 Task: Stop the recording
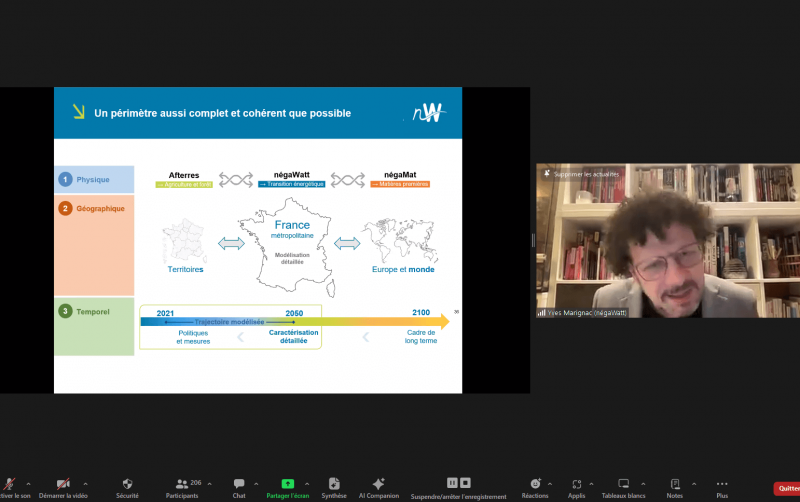pyautogui.click(x=465, y=483)
